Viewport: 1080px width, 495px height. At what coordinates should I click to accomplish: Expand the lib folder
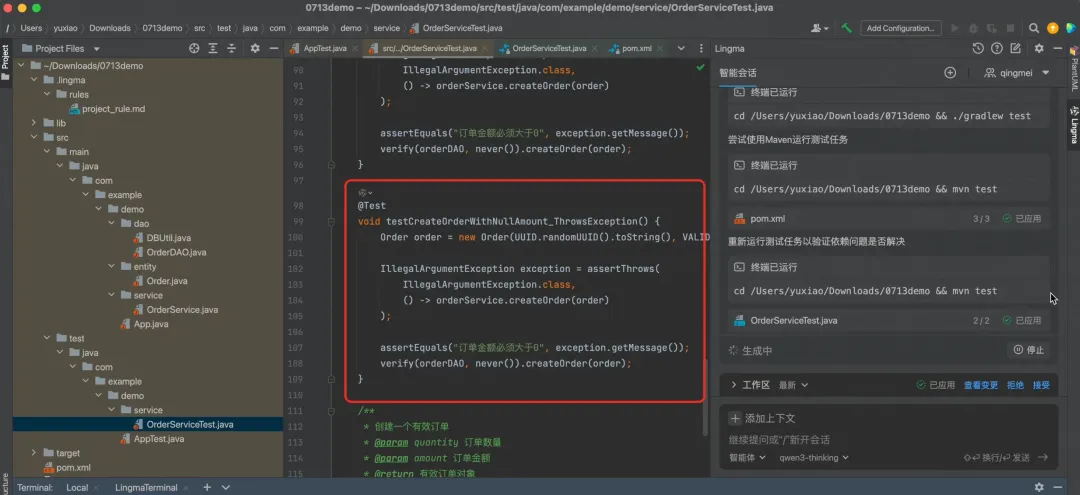(x=33, y=123)
